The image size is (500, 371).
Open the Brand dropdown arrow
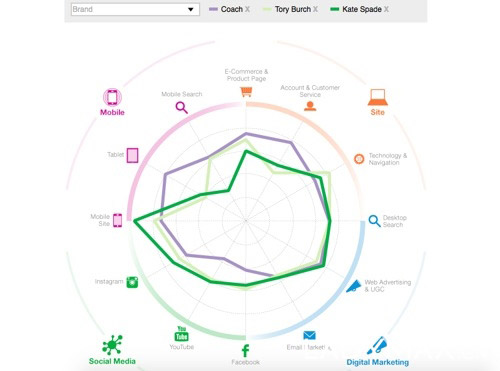click(x=191, y=9)
